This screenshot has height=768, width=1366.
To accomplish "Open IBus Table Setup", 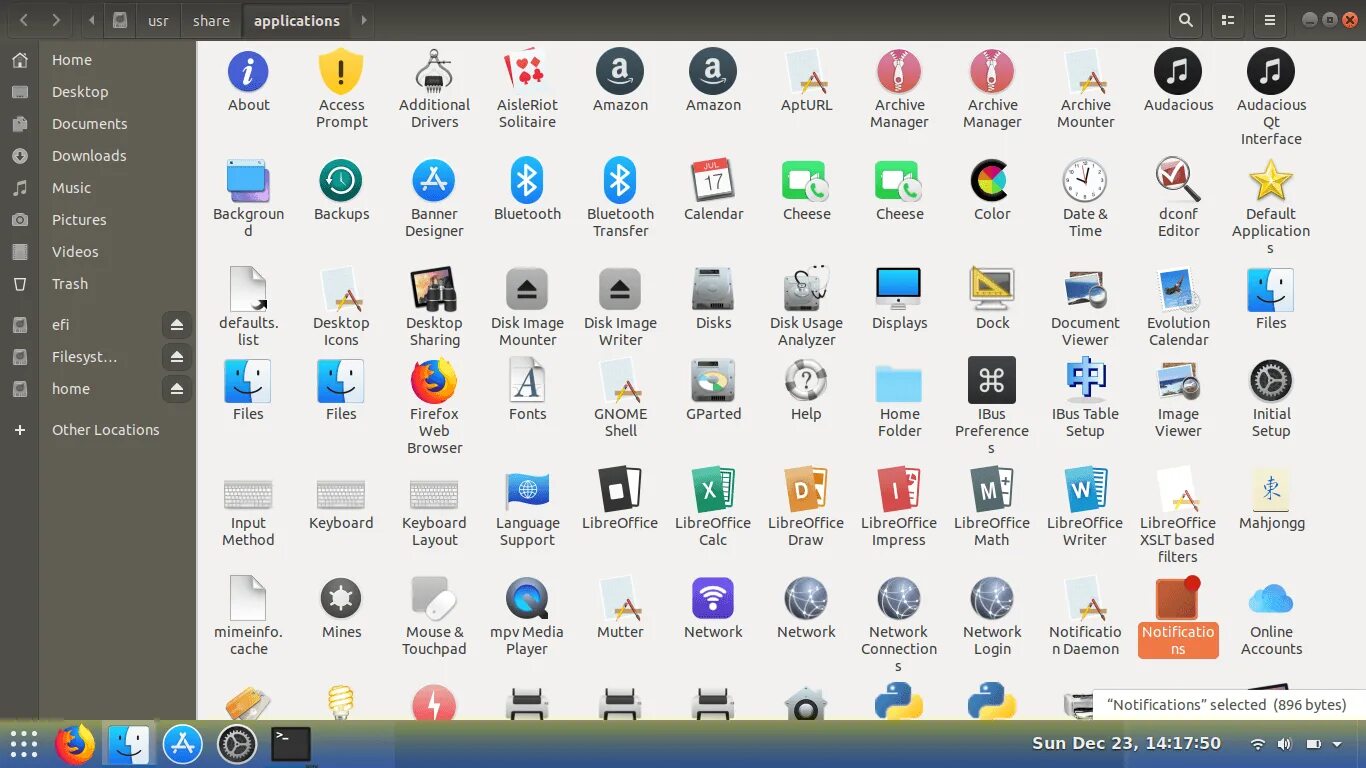I will point(1085,381).
